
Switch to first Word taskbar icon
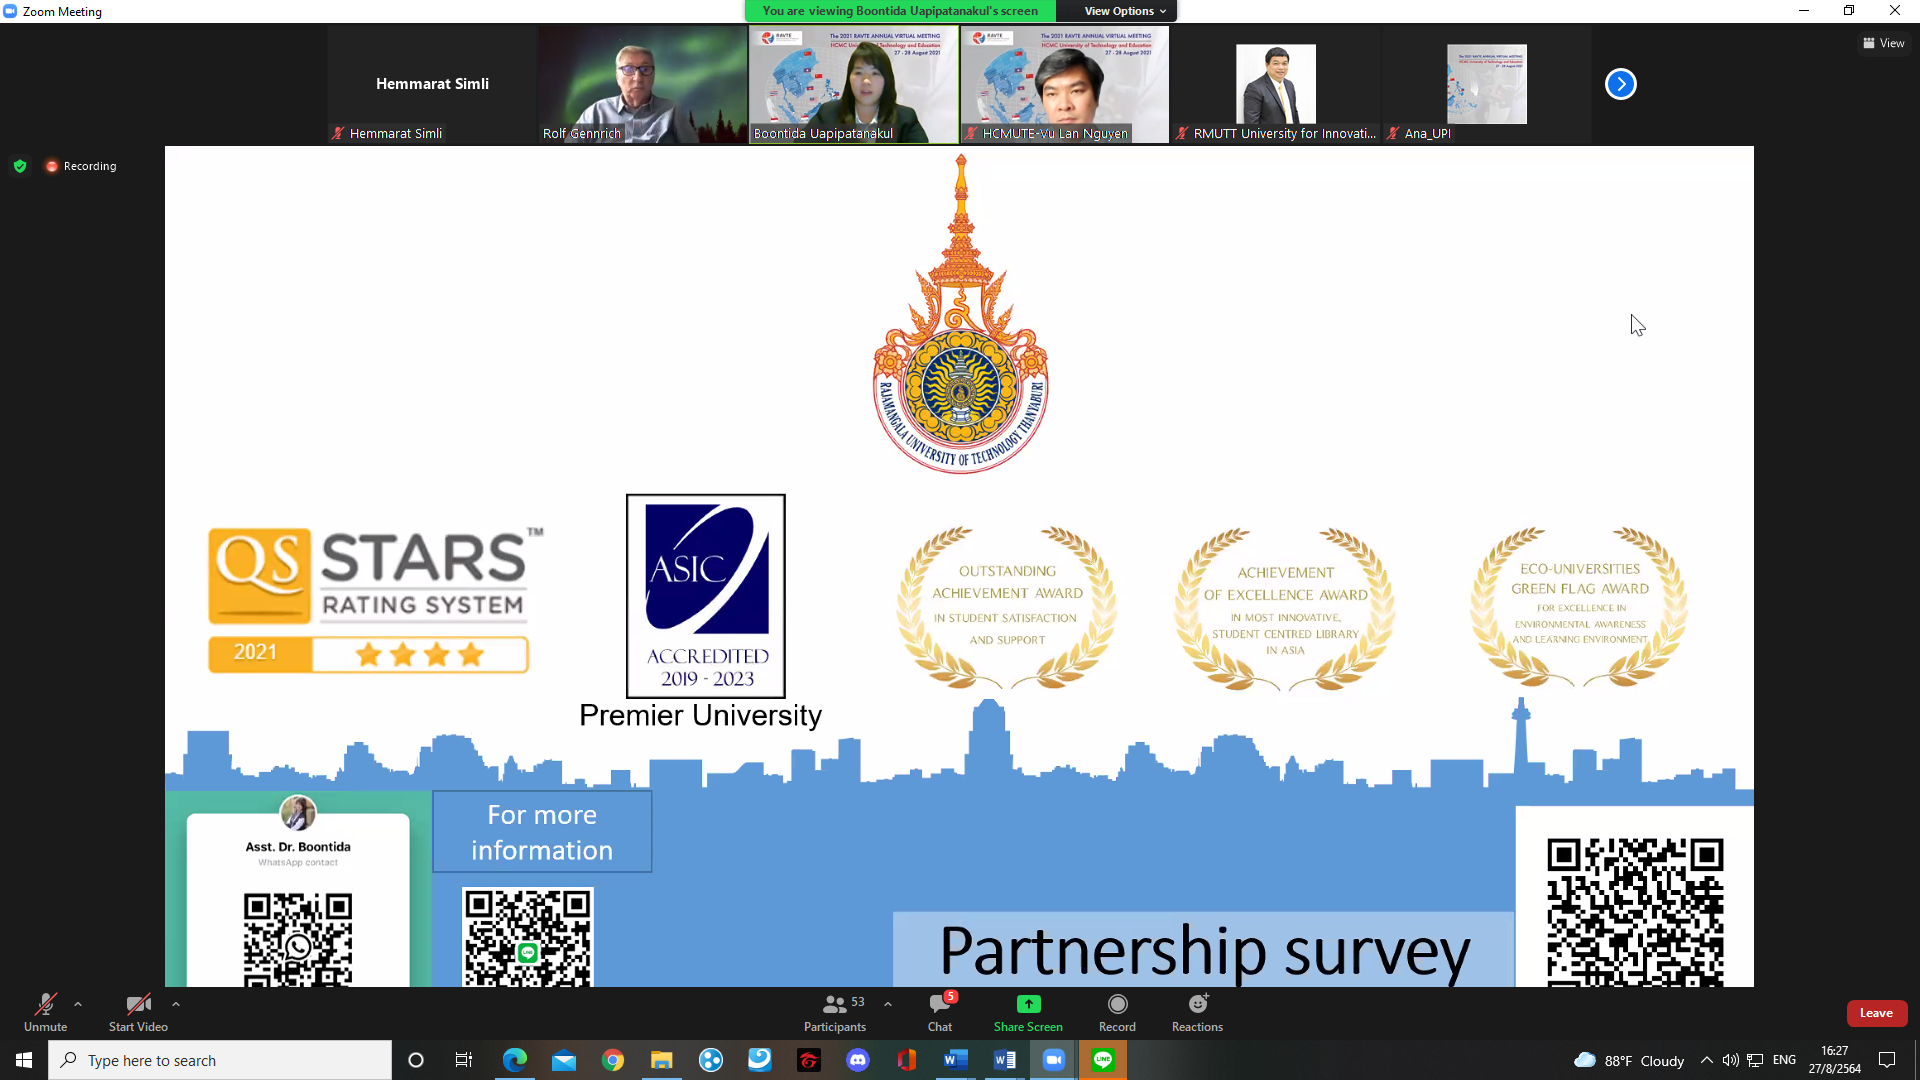click(x=956, y=1060)
